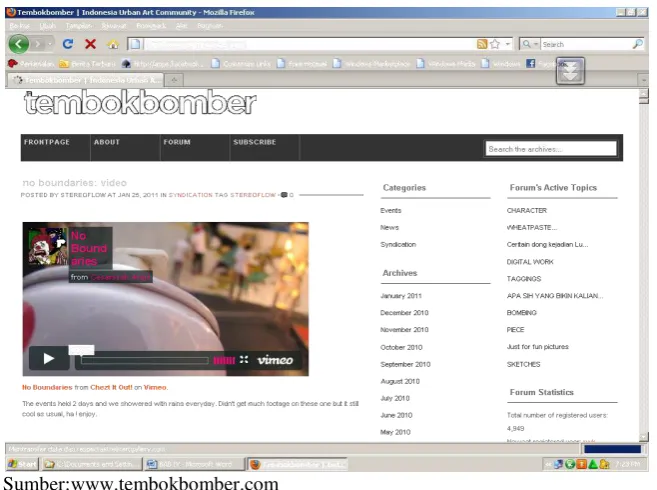Open the Syndication category link
The image size is (657, 490).
(x=398, y=244)
